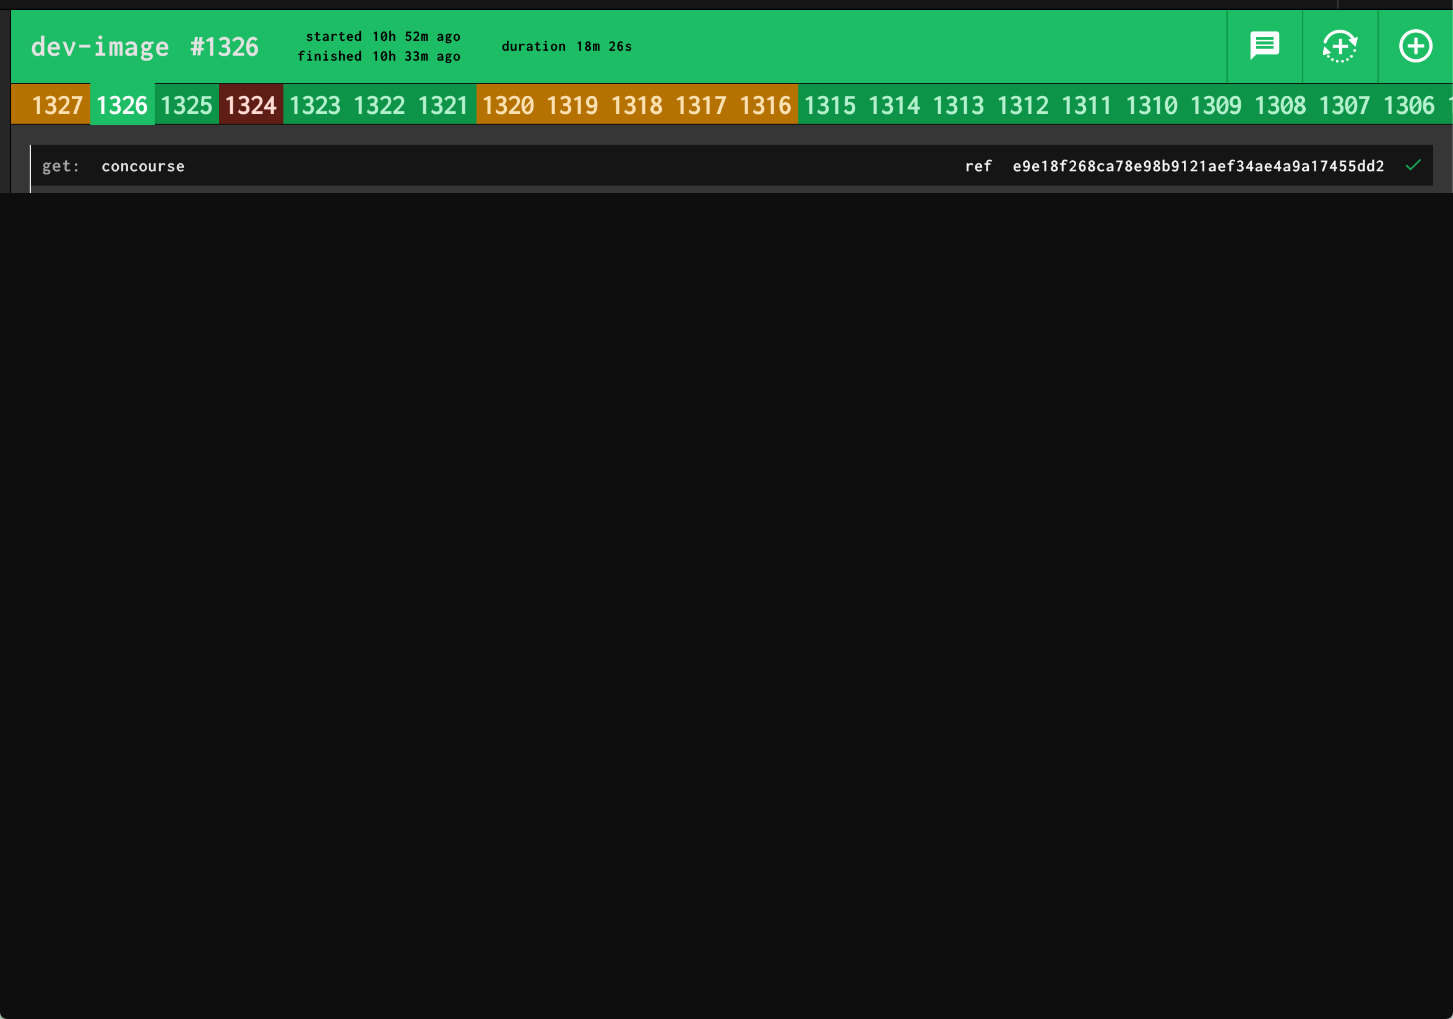Open build 1308 tab

pos(1280,105)
